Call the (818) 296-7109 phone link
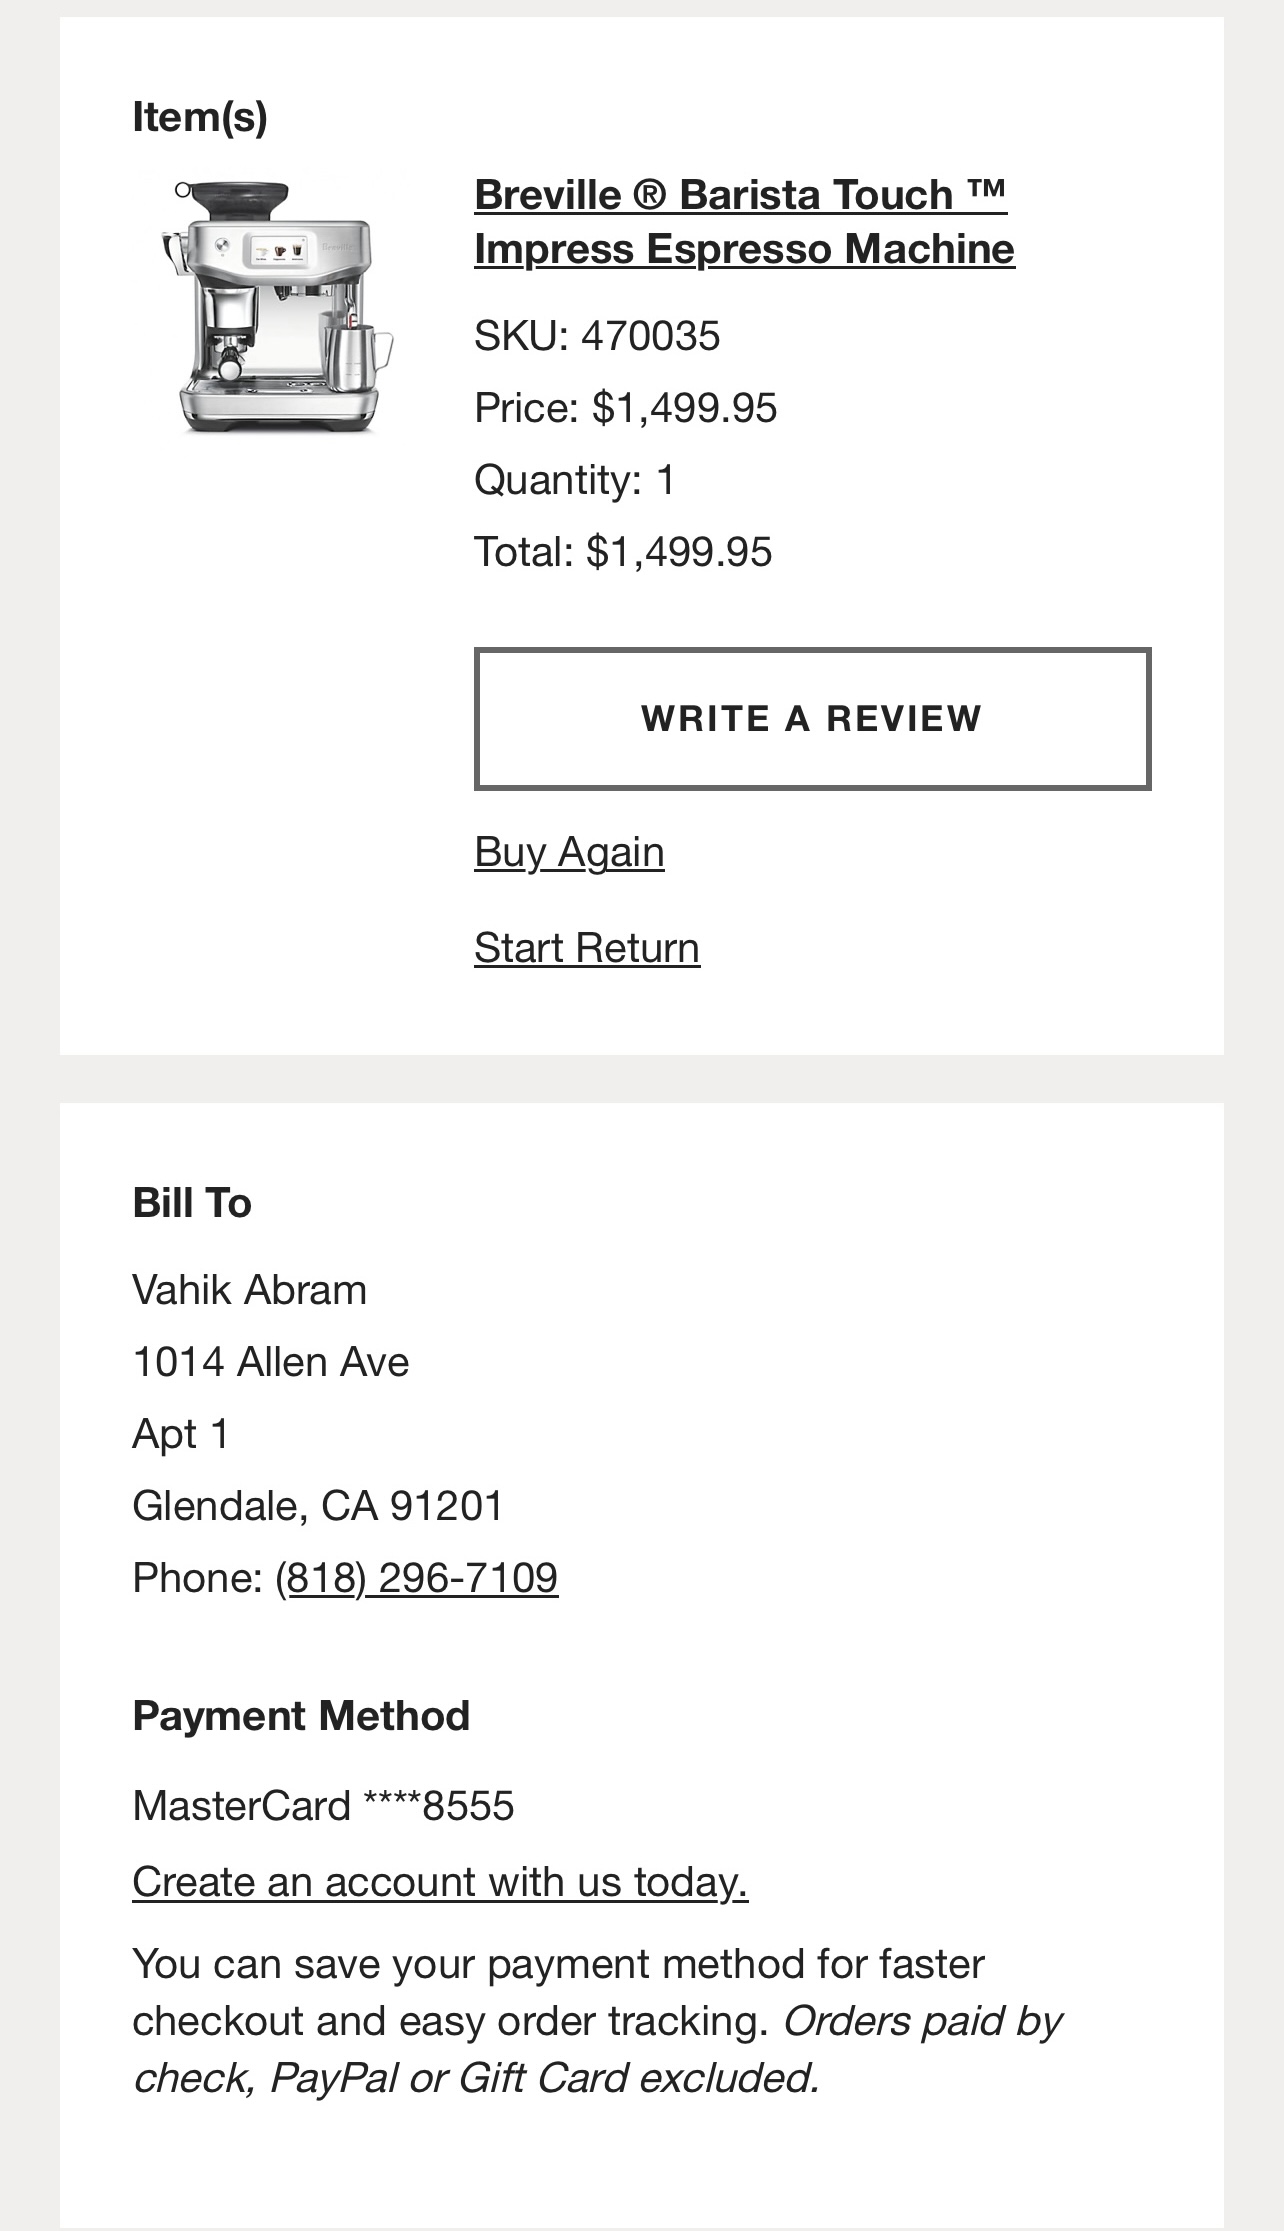The width and height of the screenshot is (1284, 2231). point(416,1578)
